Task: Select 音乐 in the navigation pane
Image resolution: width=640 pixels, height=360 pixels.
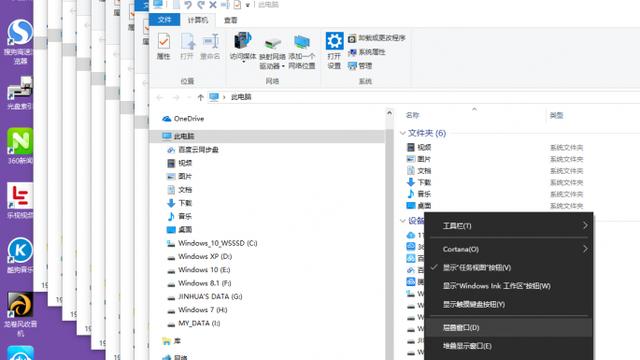Action: (180, 216)
